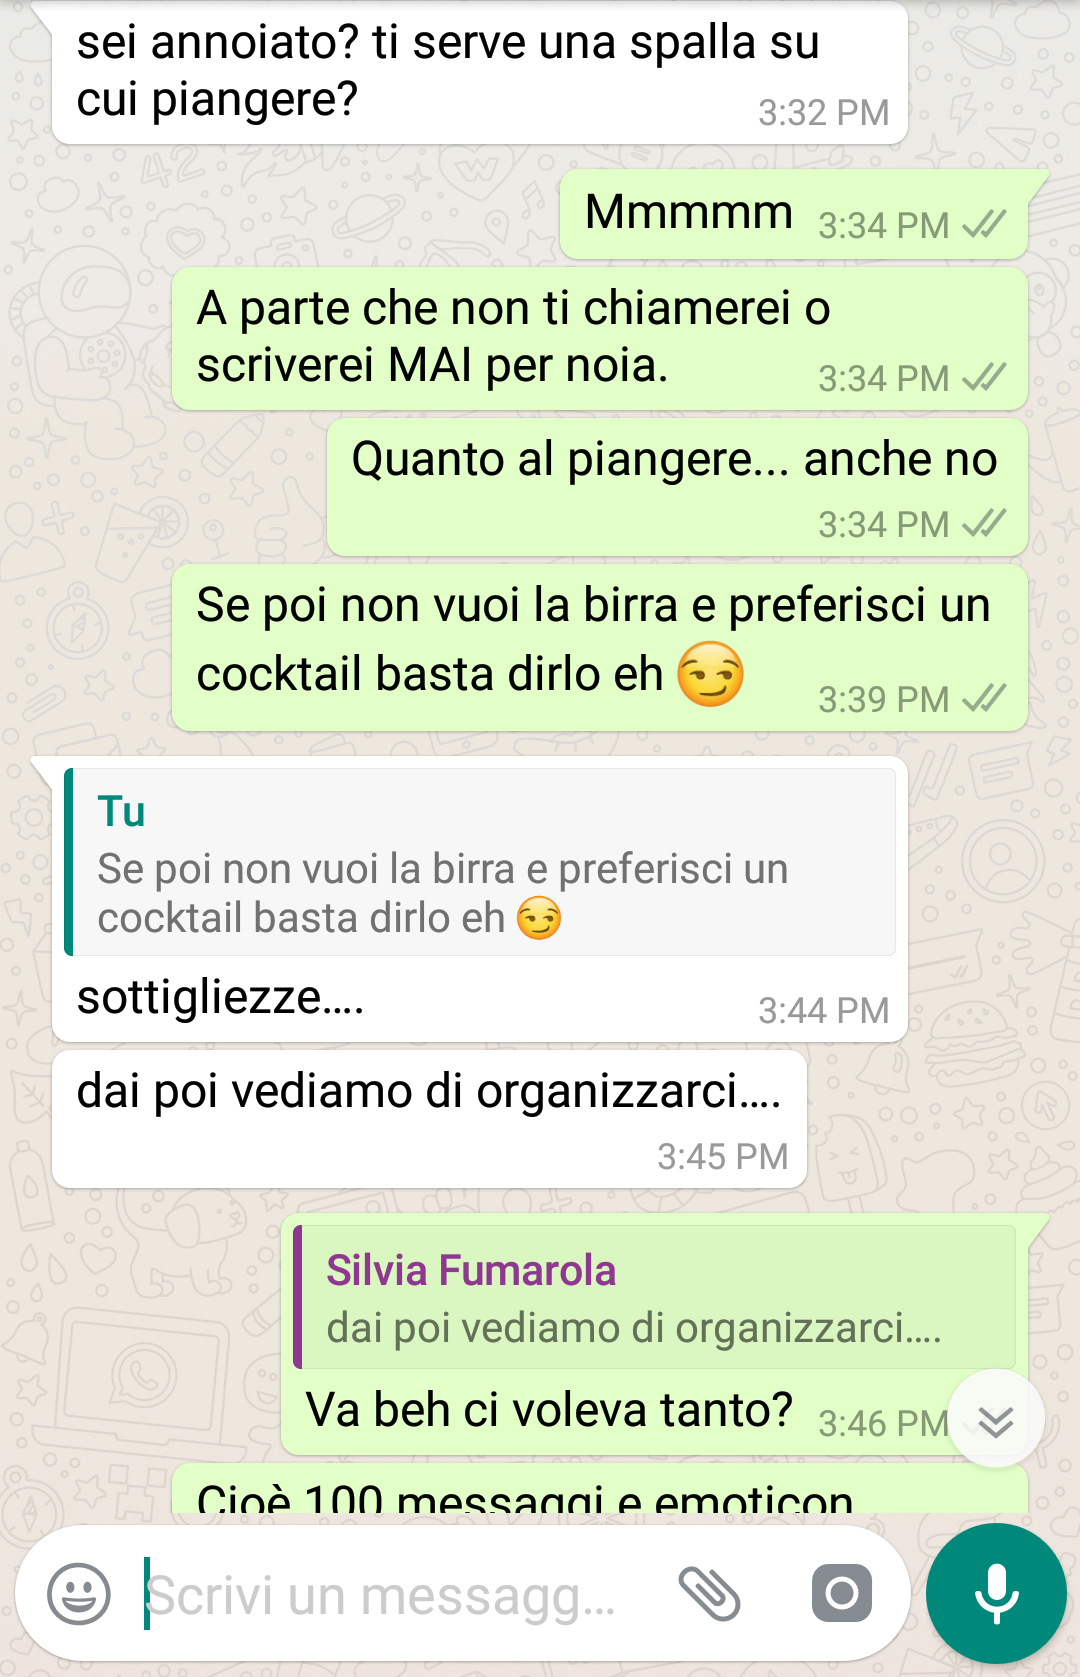Select the 'sottigliezze....' message text
The image size is (1080, 1677).
coord(220,998)
